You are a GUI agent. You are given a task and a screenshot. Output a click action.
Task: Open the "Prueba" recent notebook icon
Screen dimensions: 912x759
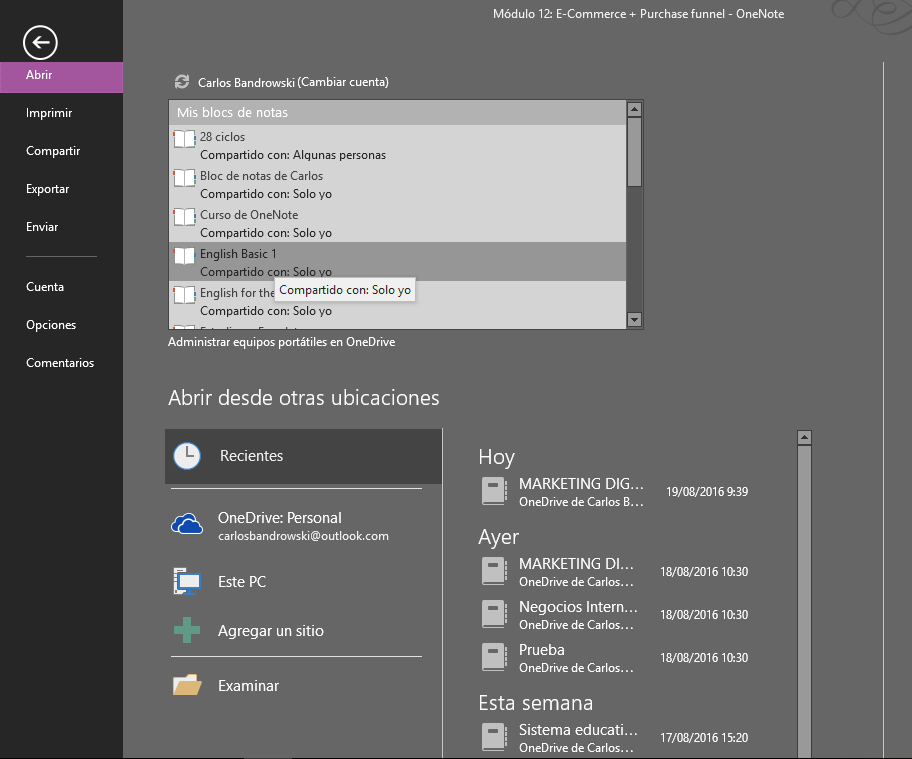click(x=494, y=656)
